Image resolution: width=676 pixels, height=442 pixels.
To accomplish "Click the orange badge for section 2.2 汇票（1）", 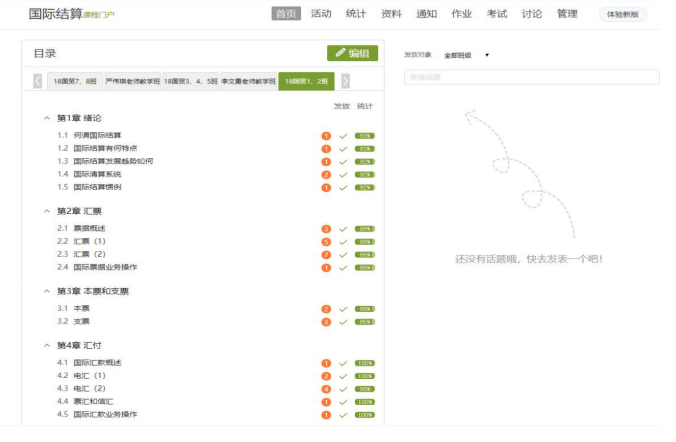I will click(x=326, y=241).
